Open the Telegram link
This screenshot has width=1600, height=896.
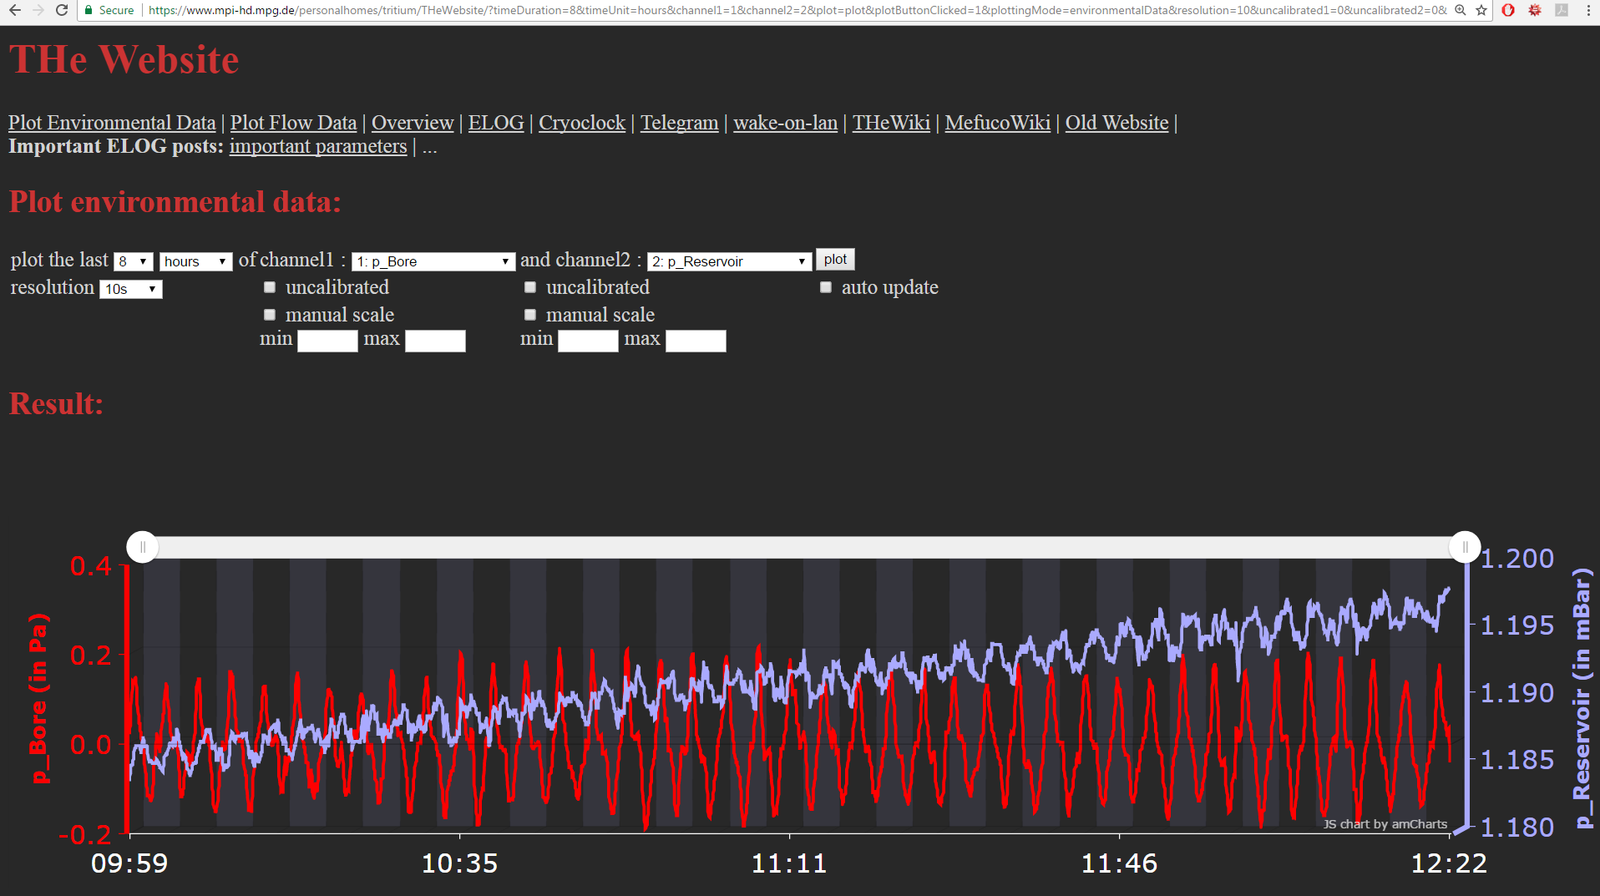click(x=679, y=122)
